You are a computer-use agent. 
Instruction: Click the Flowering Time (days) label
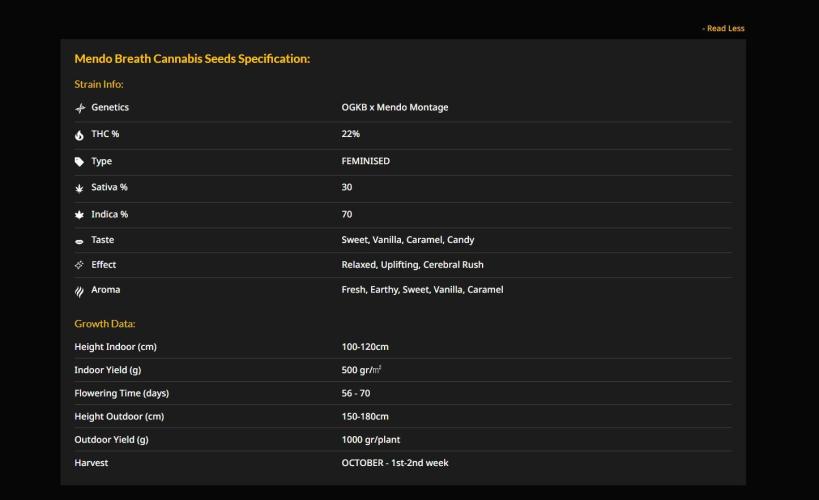click(x=122, y=393)
